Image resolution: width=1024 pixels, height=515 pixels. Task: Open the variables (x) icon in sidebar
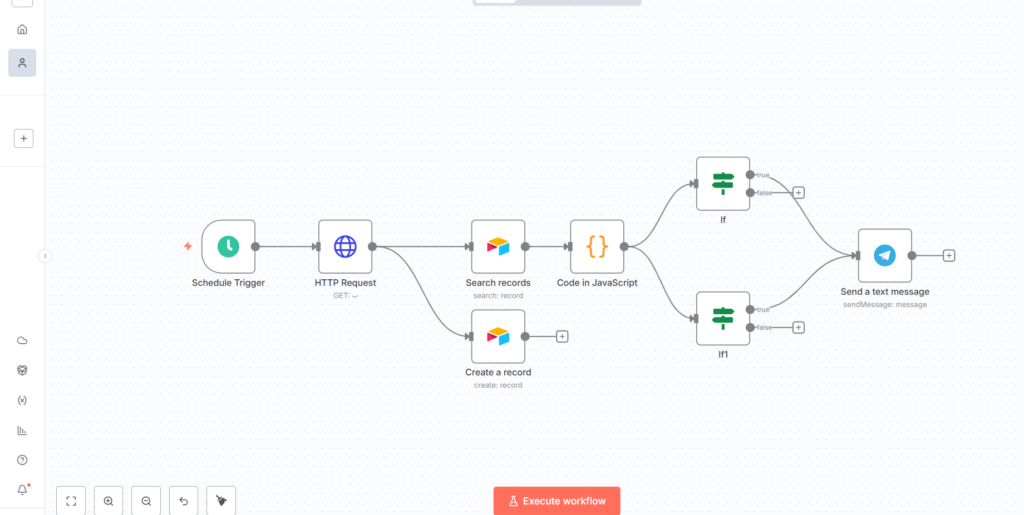[x=22, y=400]
